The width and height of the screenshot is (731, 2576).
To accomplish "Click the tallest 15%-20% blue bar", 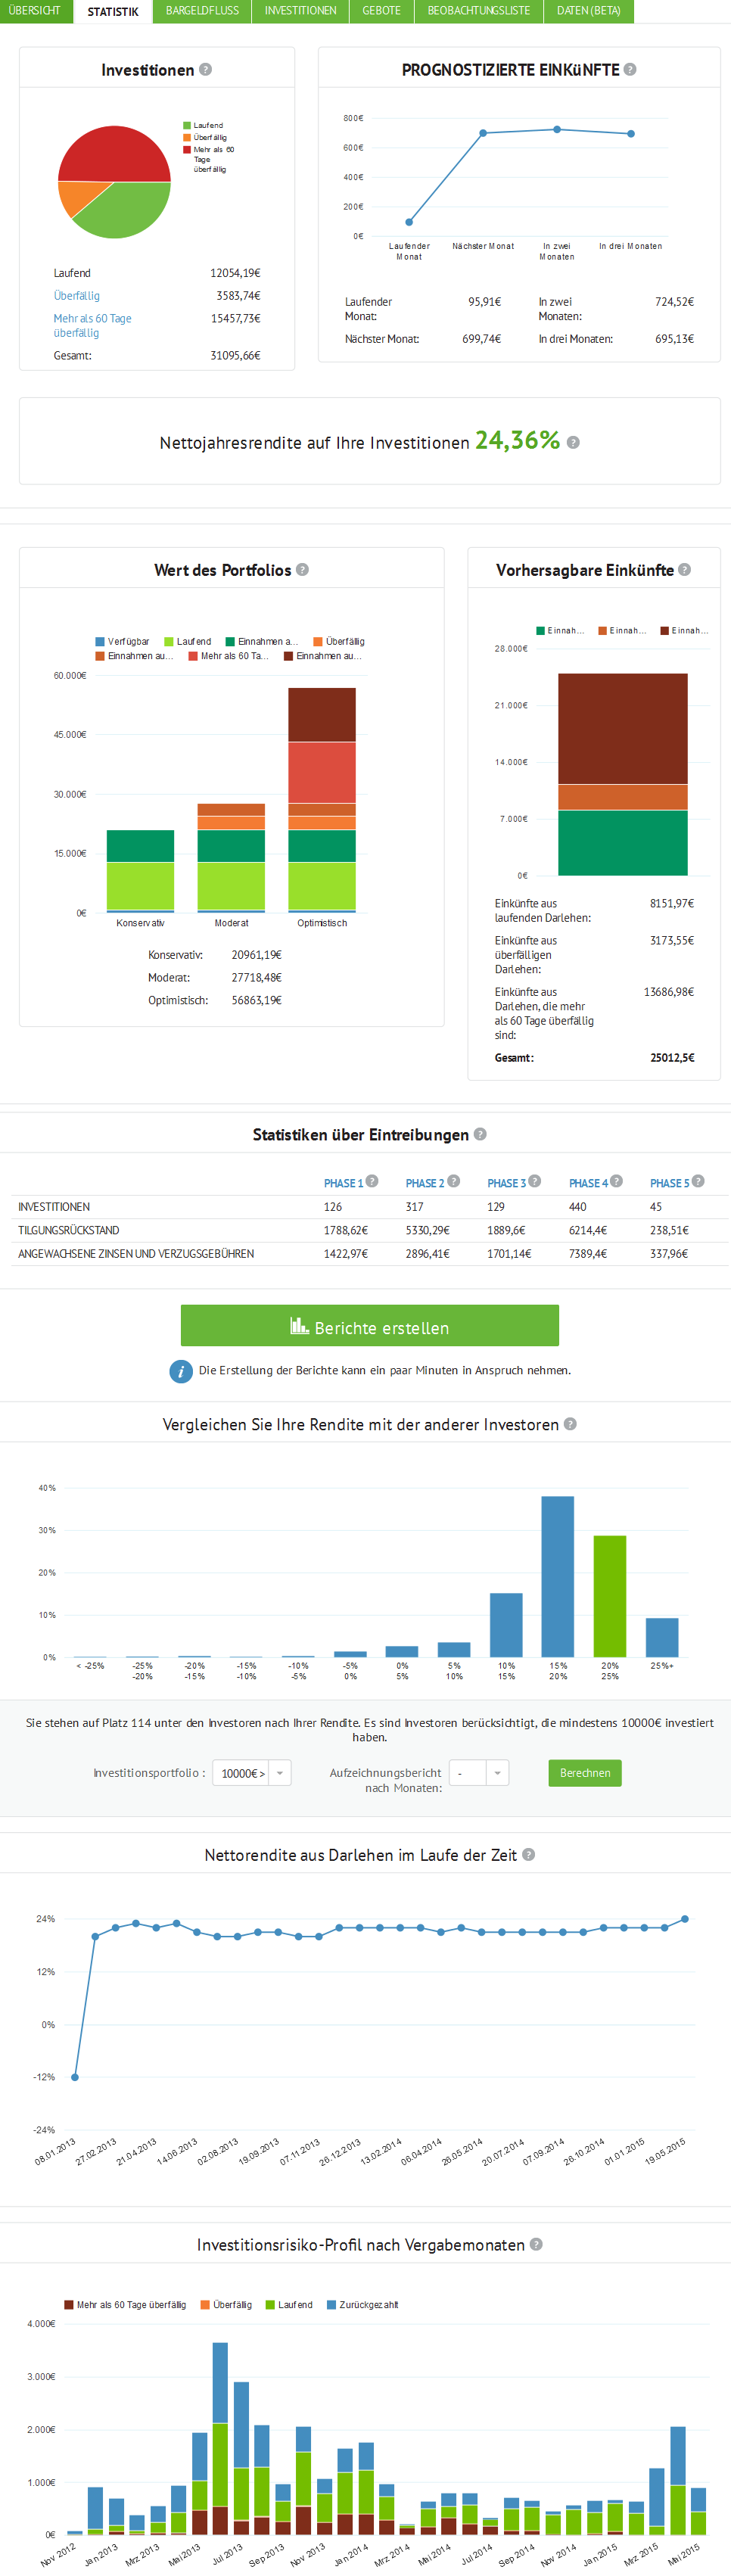I will click(x=558, y=1576).
